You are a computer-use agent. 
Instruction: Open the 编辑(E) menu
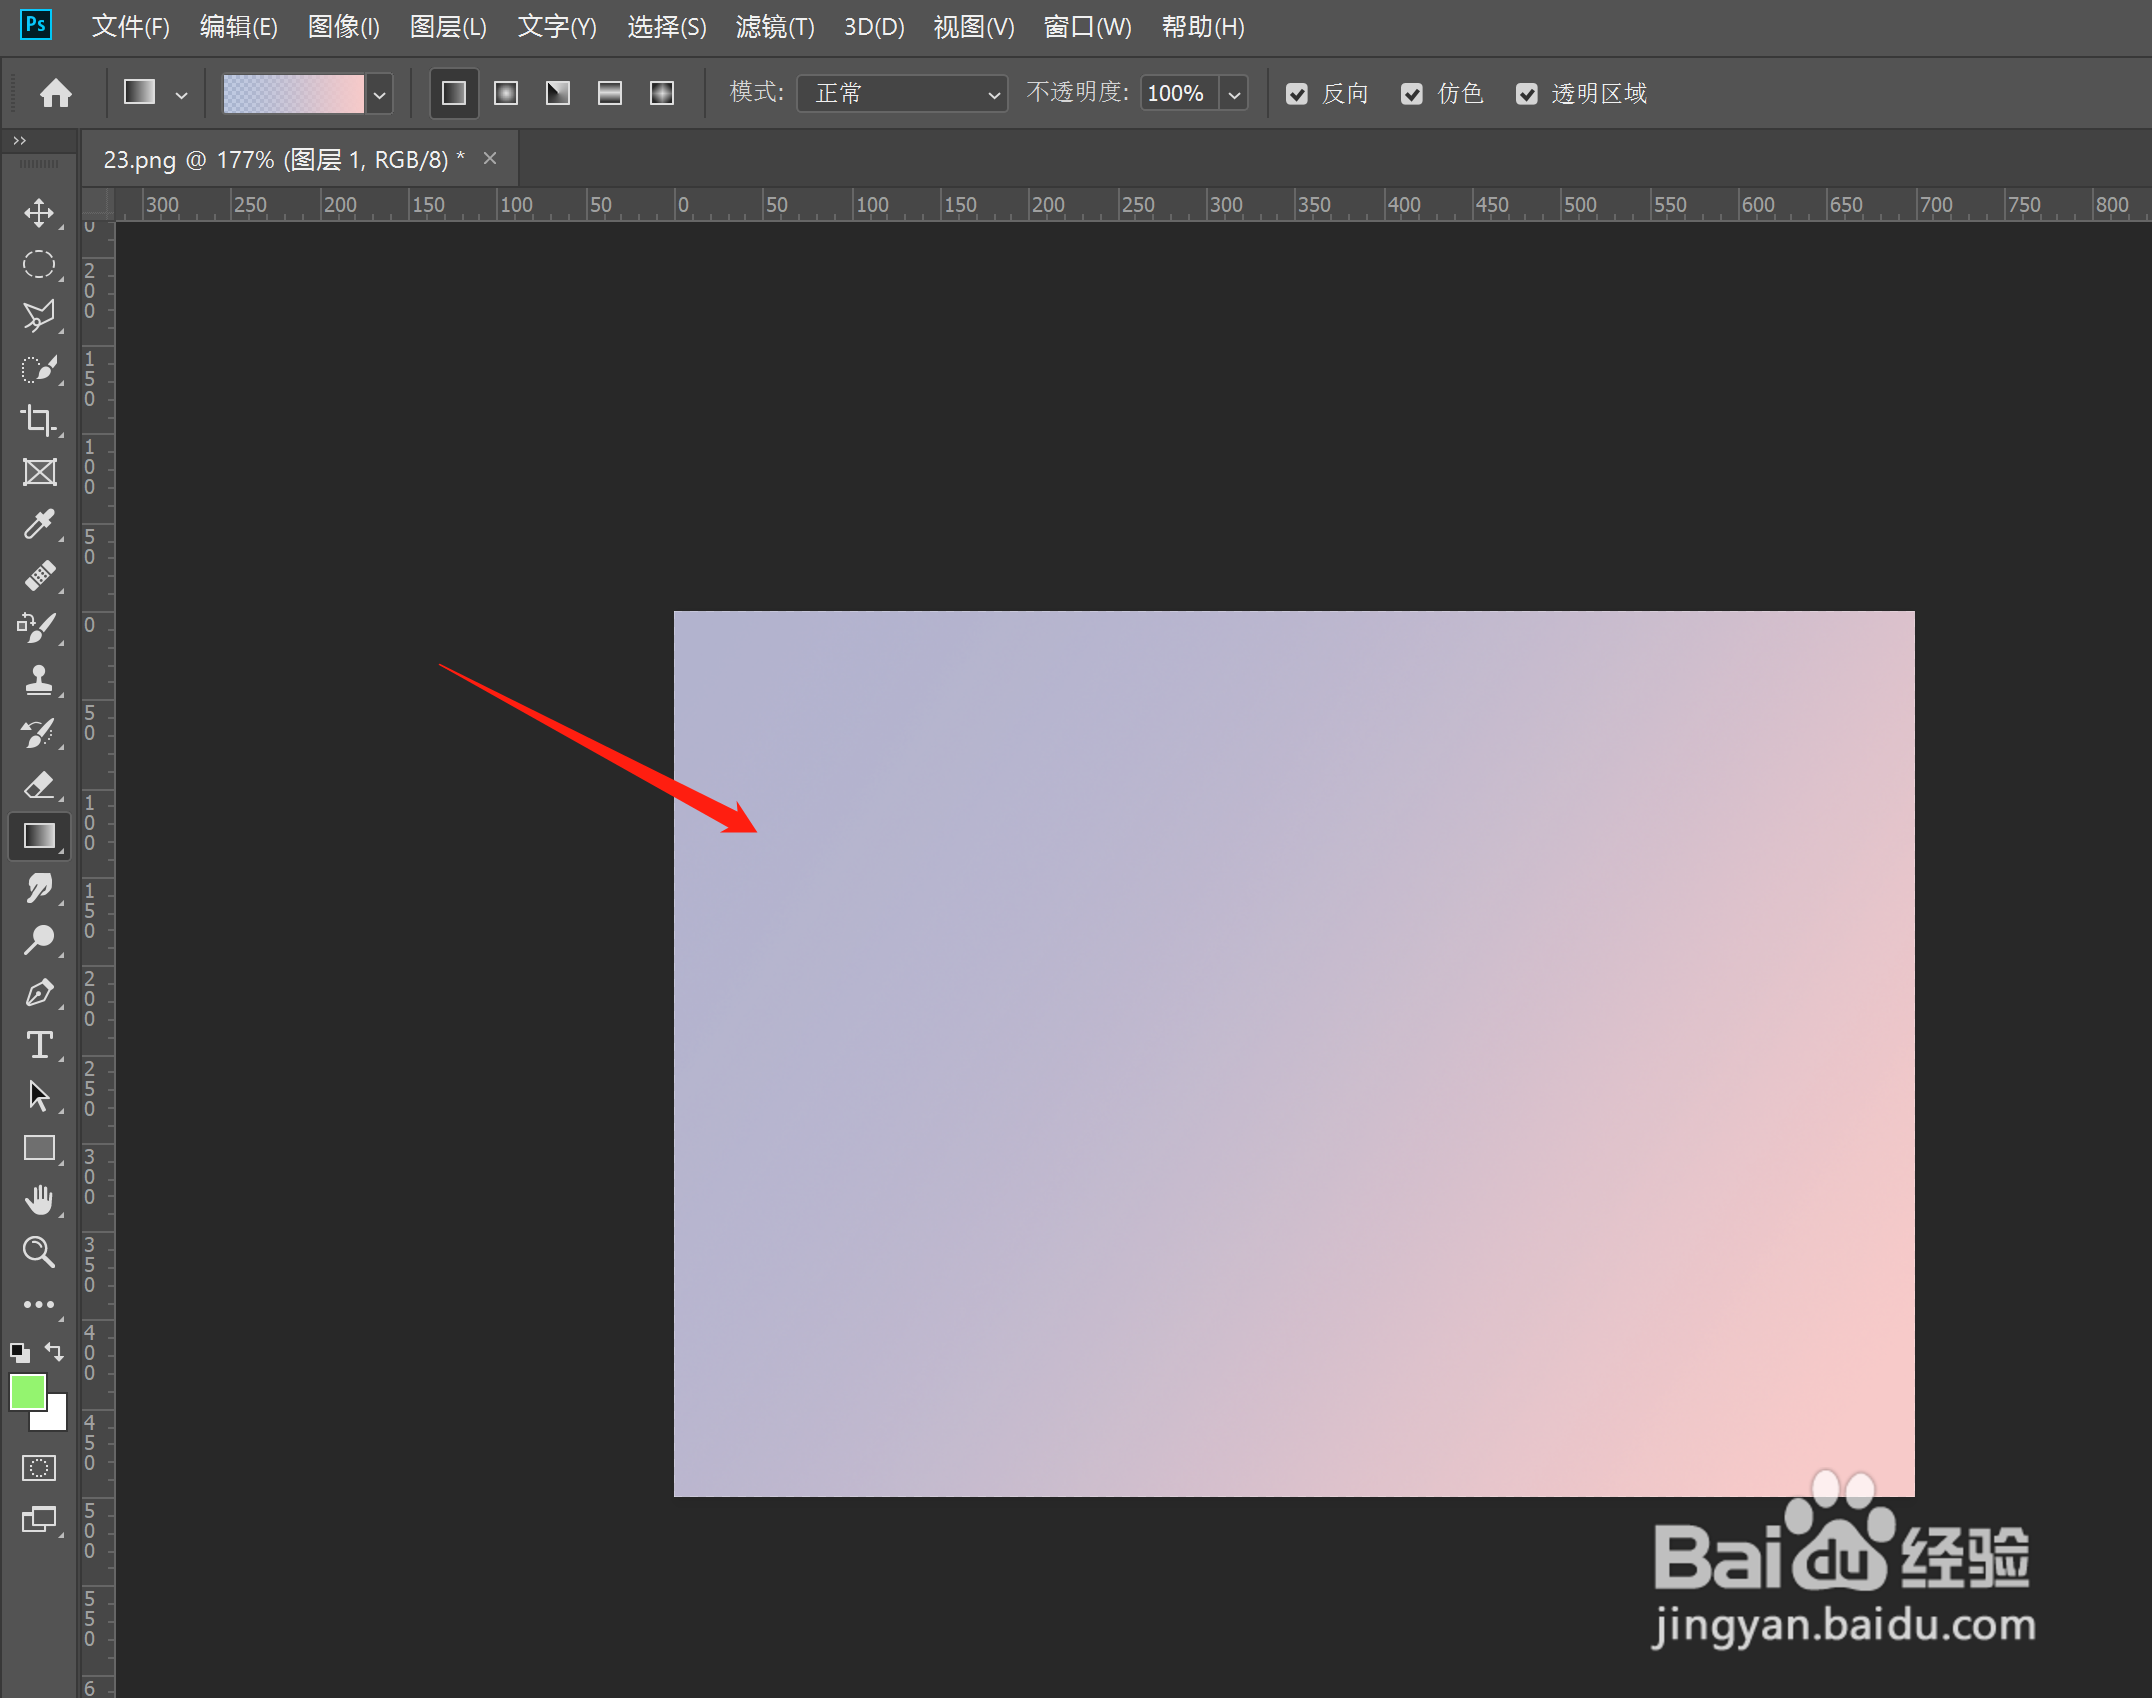click(239, 27)
